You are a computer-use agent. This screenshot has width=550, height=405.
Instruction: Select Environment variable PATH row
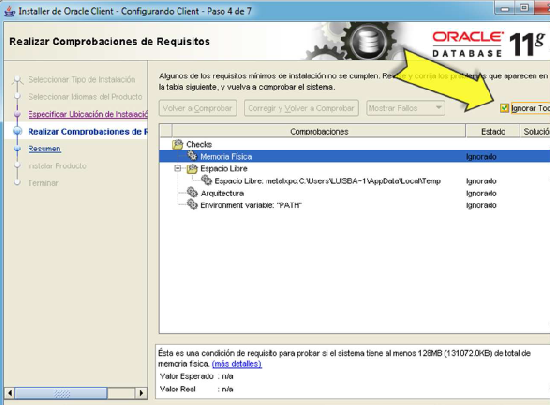coord(354,205)
